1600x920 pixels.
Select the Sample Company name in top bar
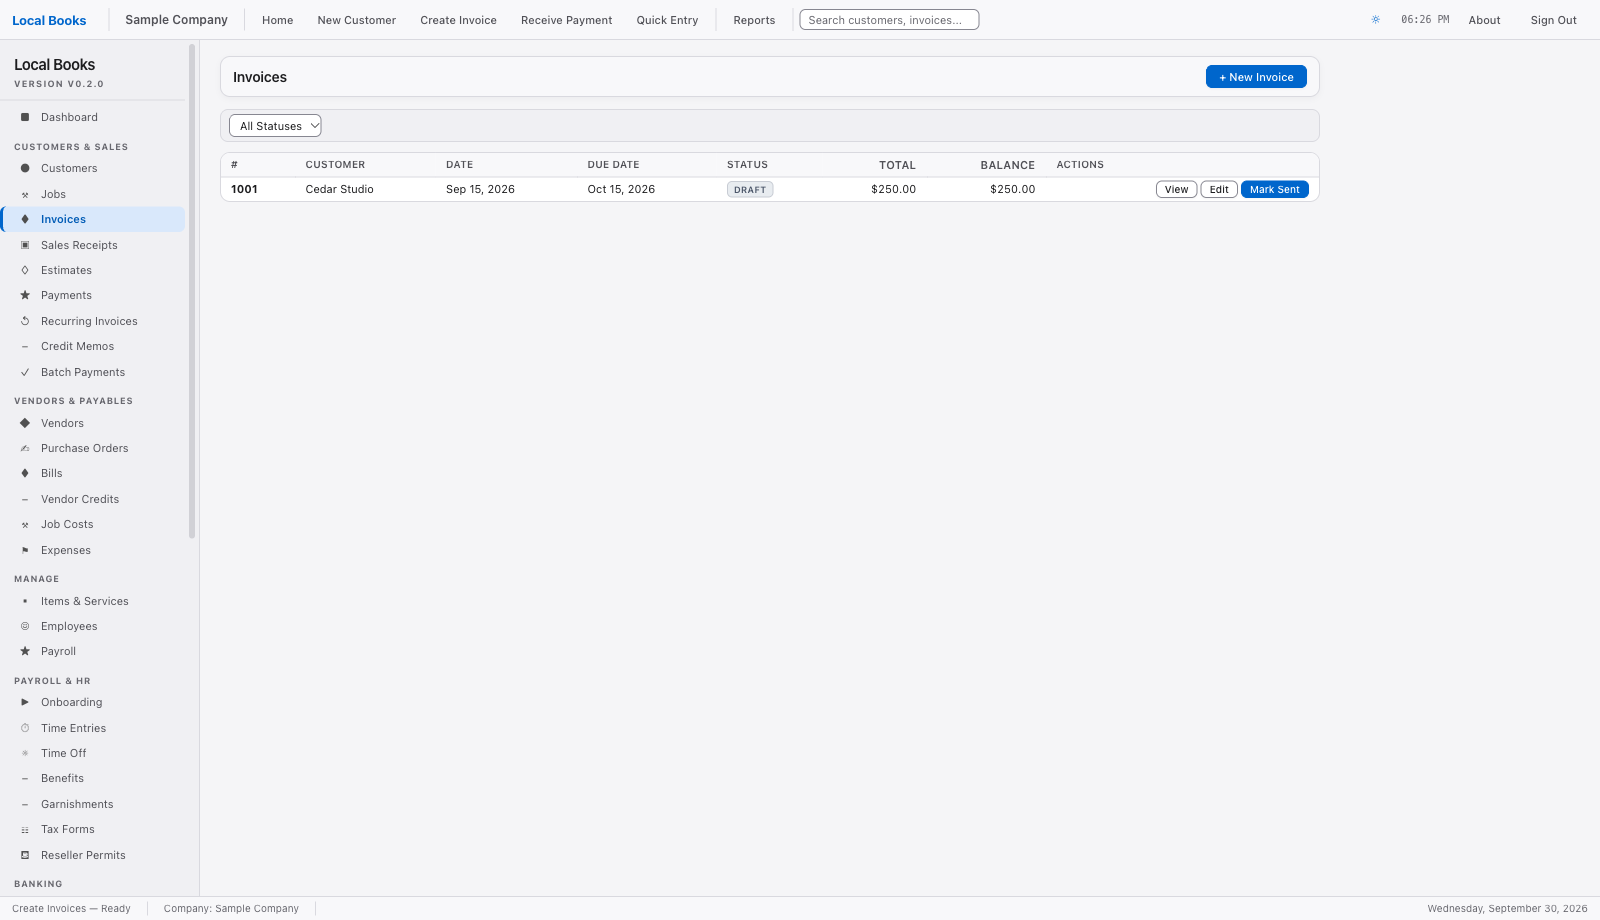coord(176,20)
